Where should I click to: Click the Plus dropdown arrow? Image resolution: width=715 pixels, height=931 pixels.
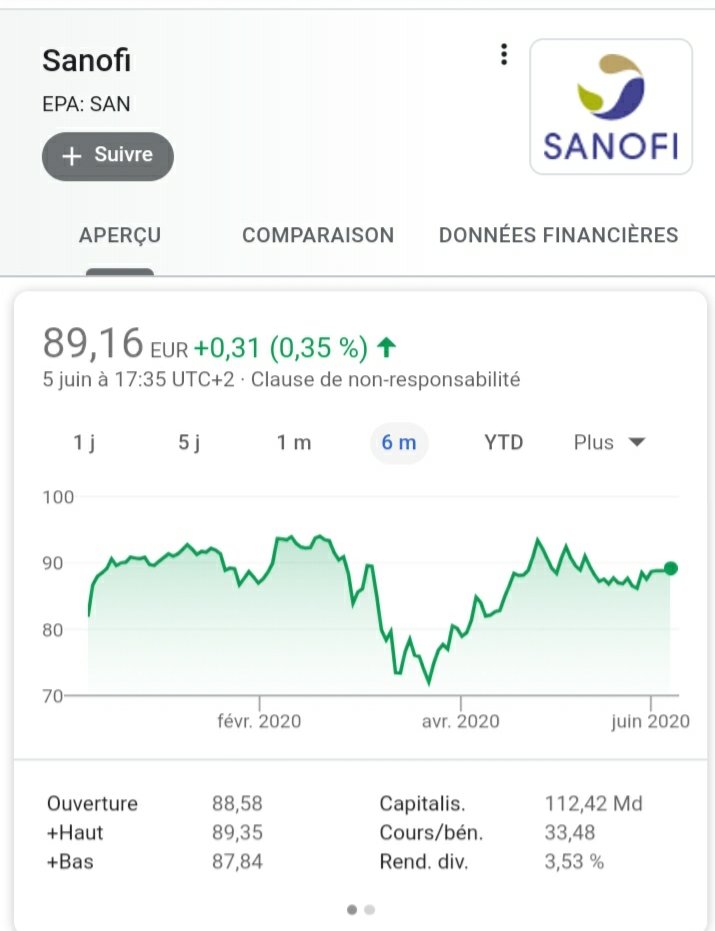pos(637,442)
